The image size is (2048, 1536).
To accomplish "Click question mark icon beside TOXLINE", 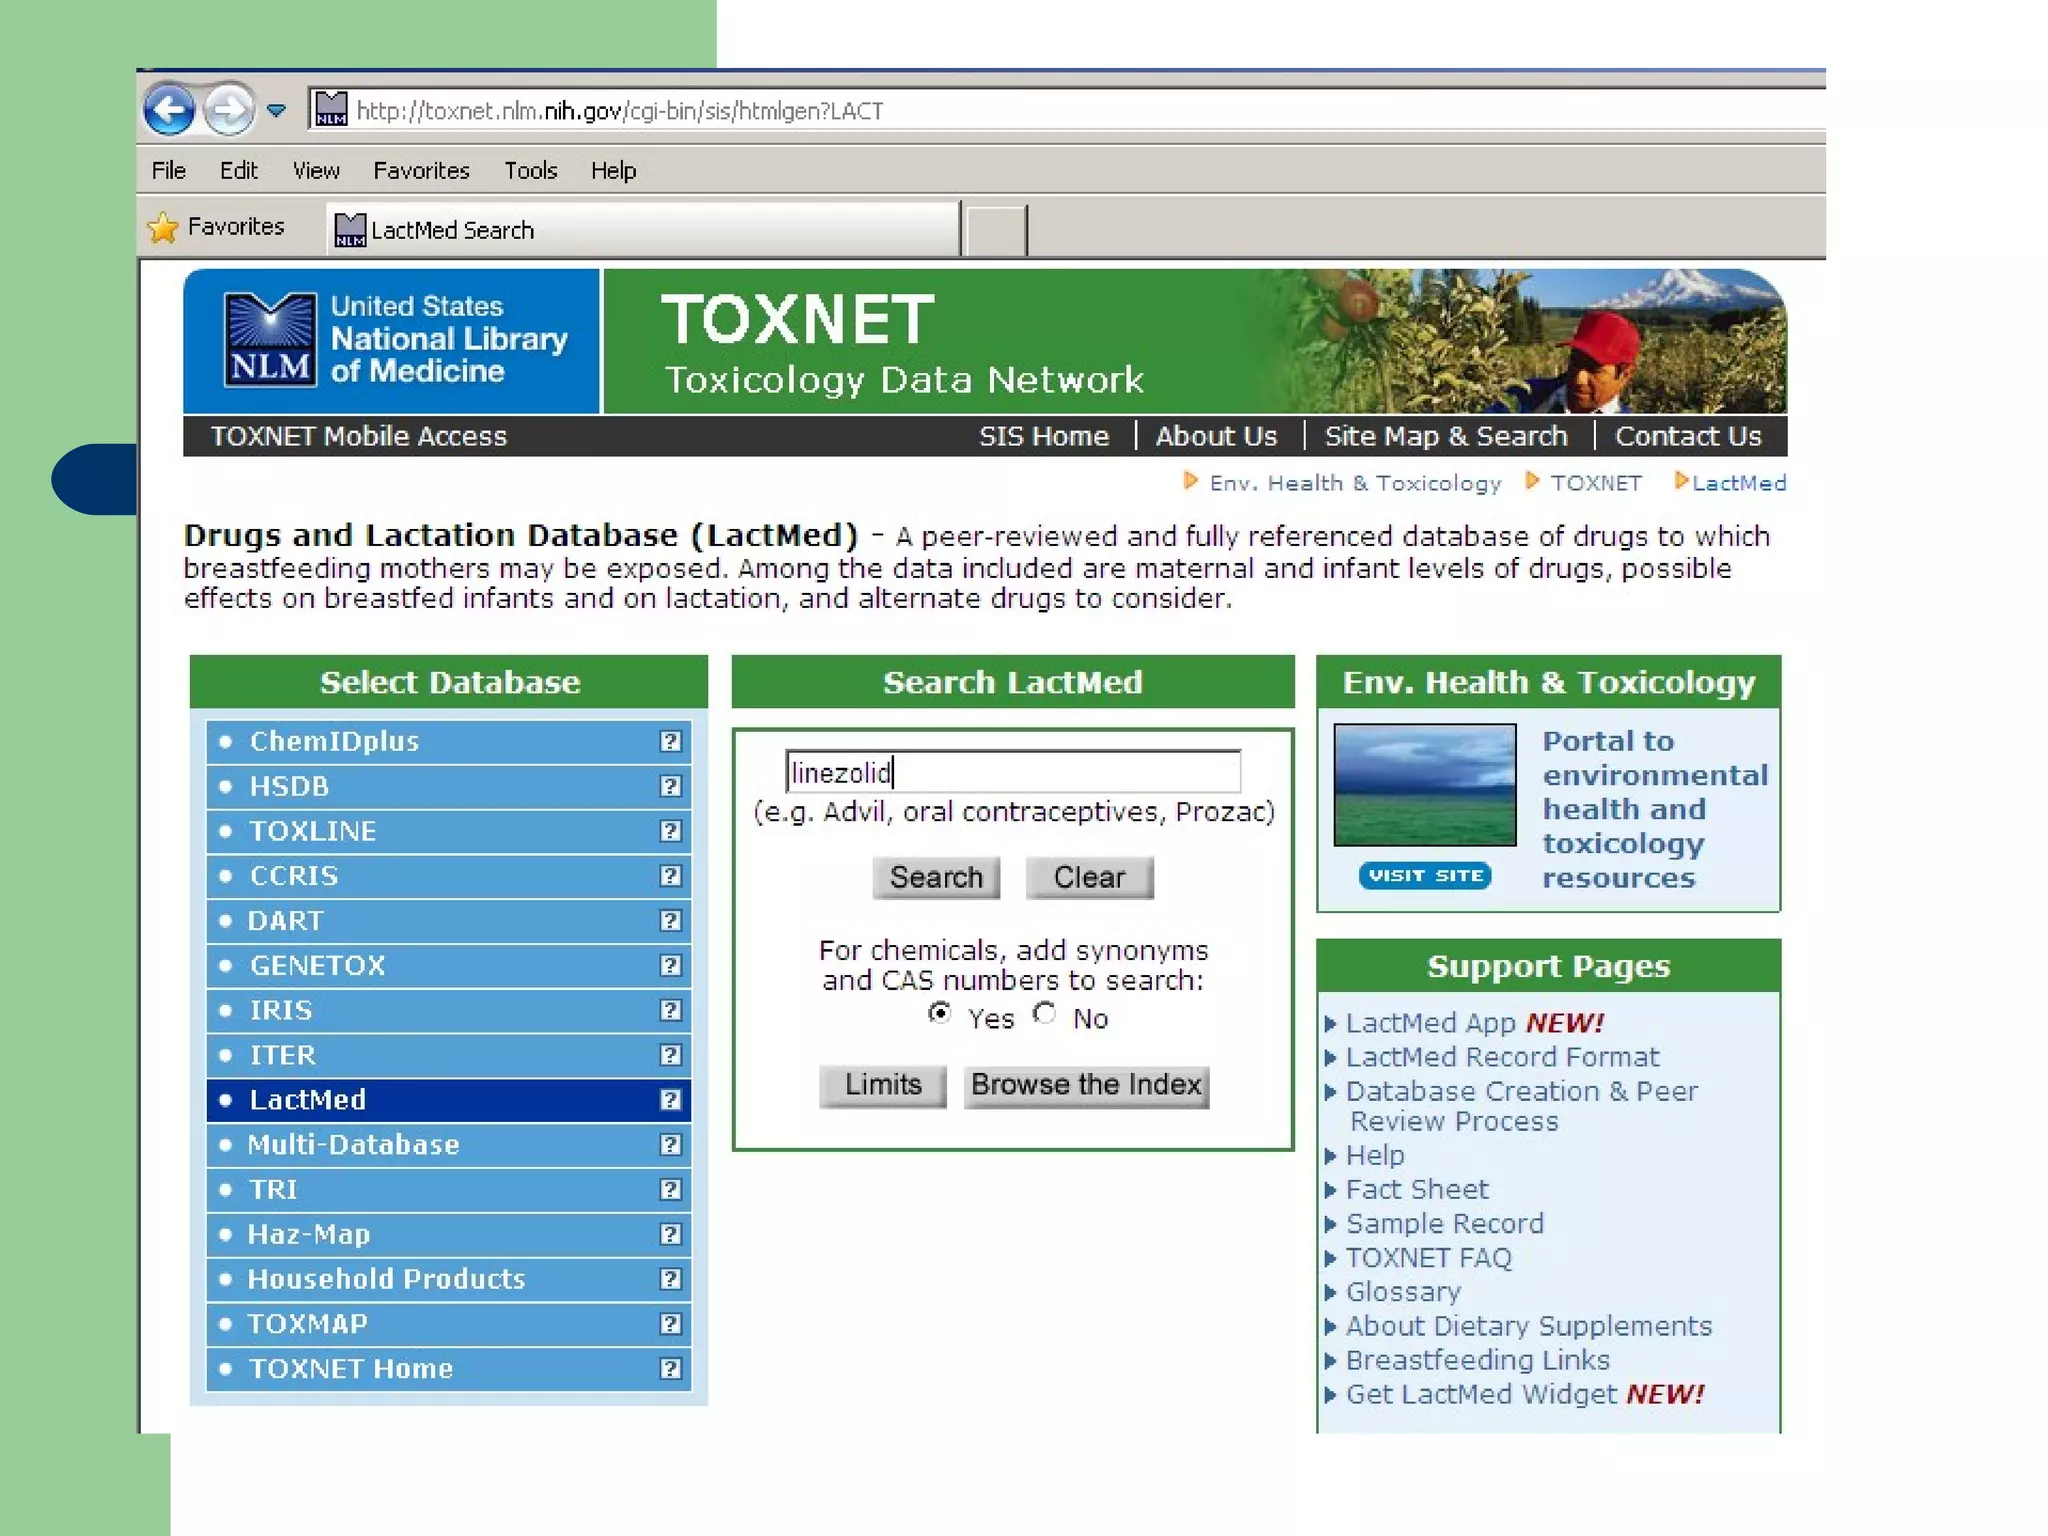I will pyautogui.click(x=670, y=831).
